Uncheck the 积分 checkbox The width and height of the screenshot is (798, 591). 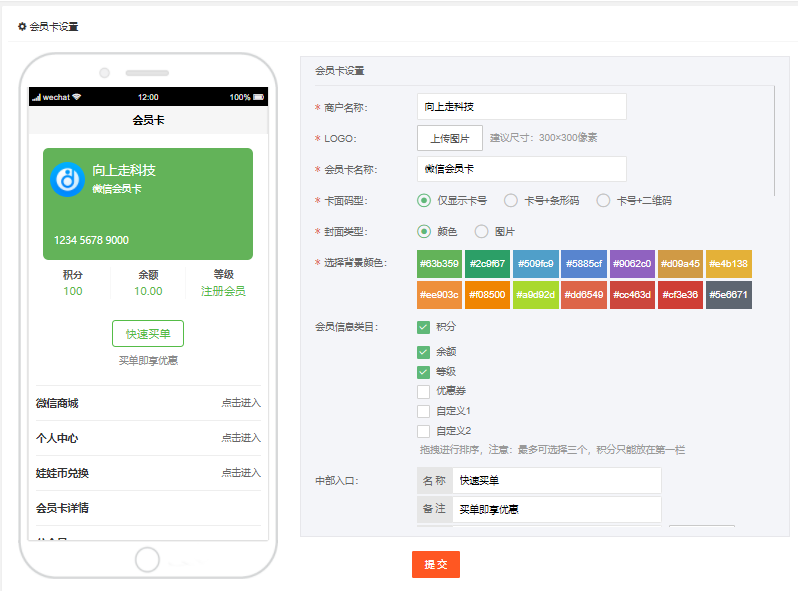[x=424, y=327]
